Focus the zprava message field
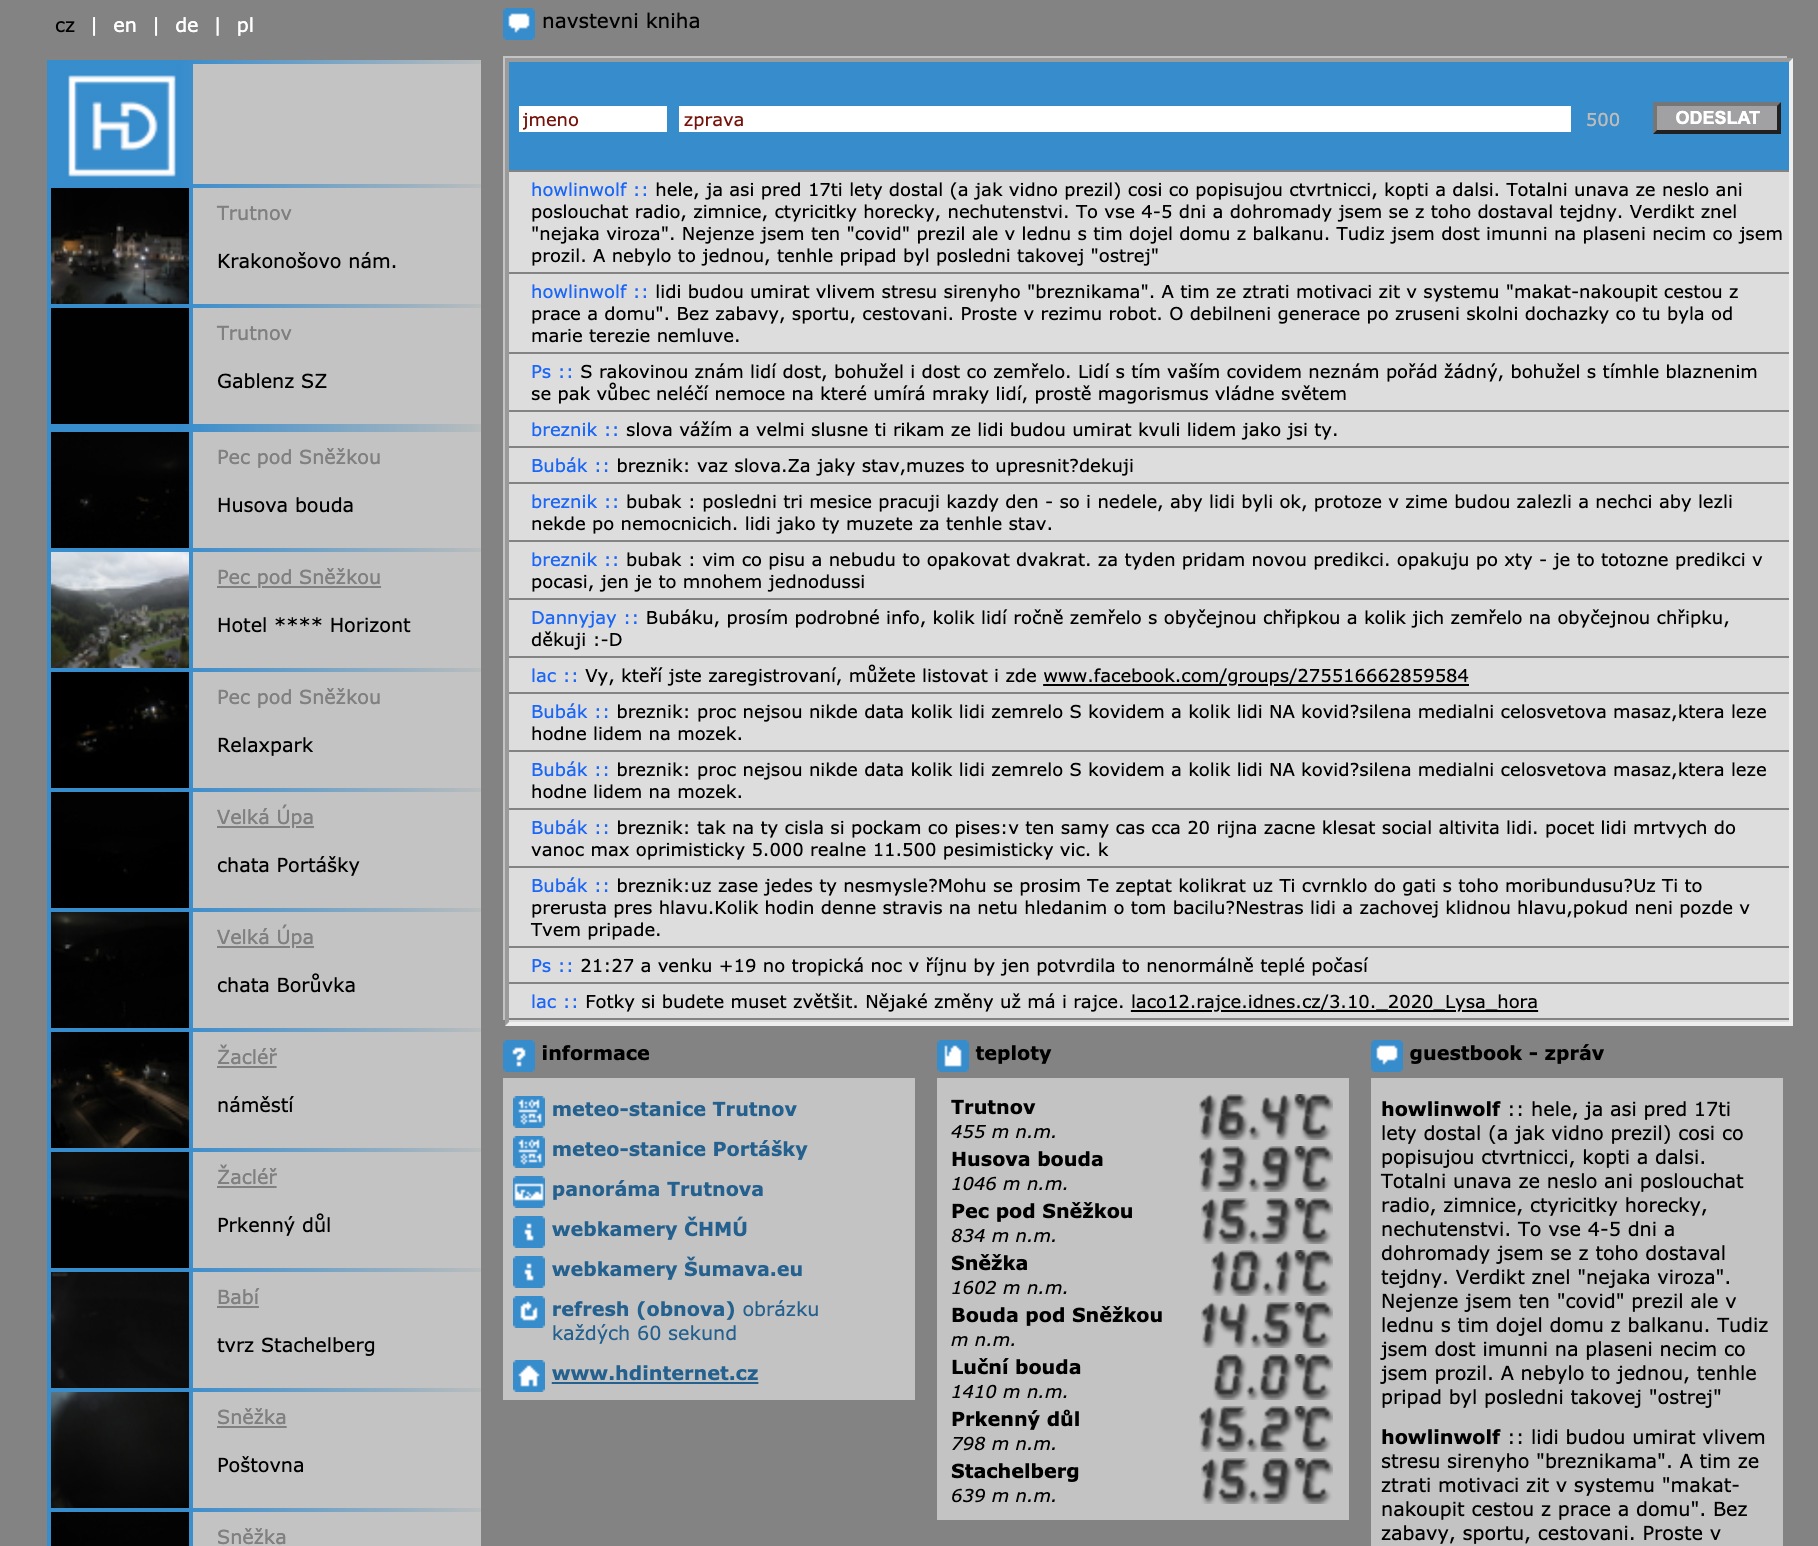 1123,120
